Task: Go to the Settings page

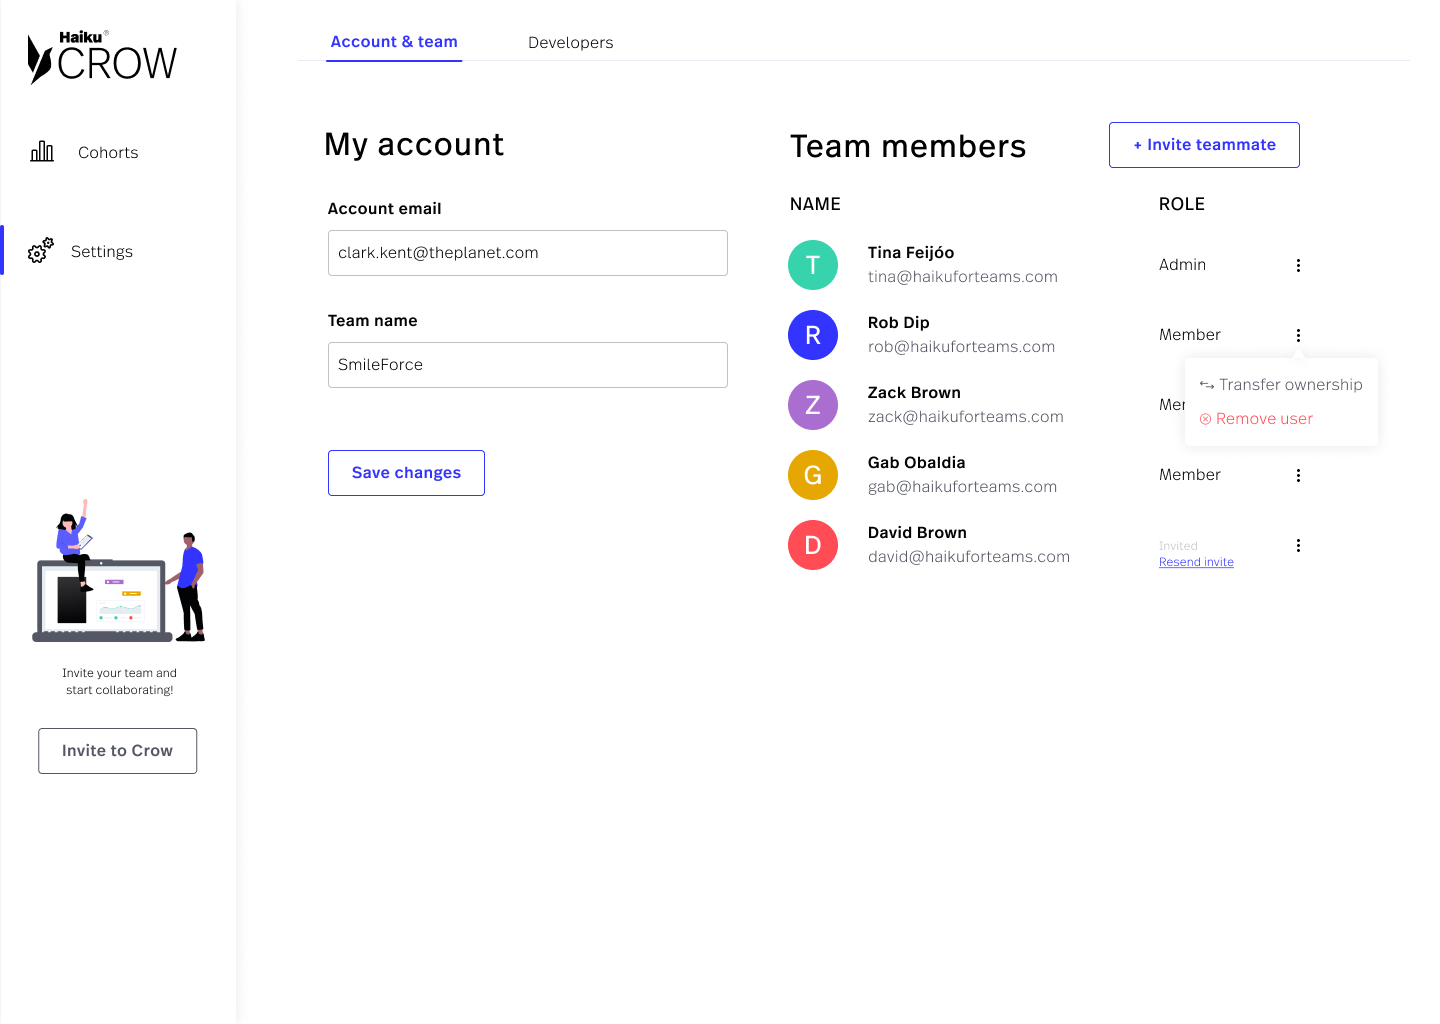Action: pyautogui.click(x=102, y=251)
